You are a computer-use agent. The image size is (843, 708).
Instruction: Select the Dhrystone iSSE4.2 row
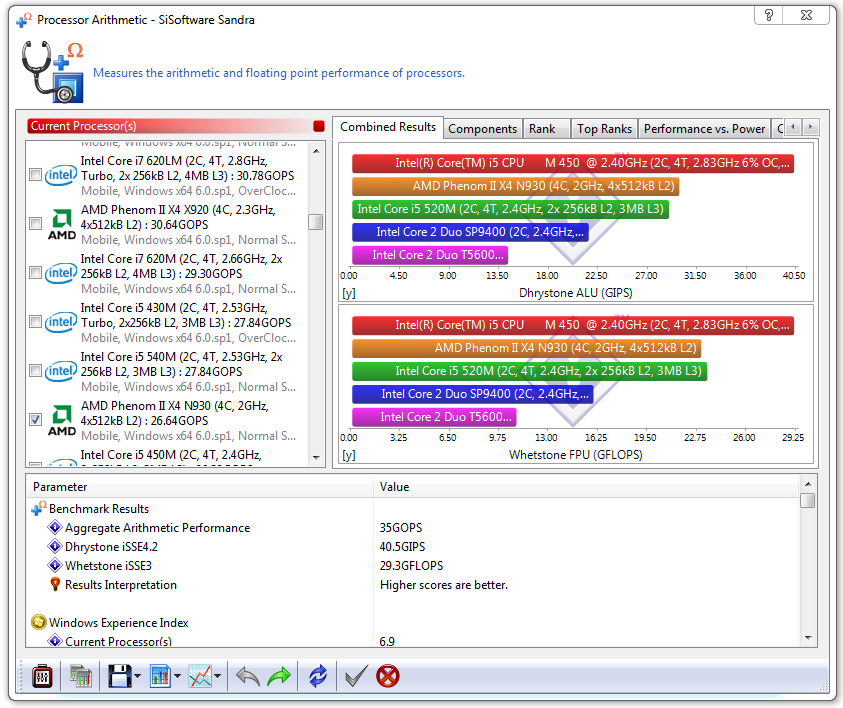pos(414,547)
